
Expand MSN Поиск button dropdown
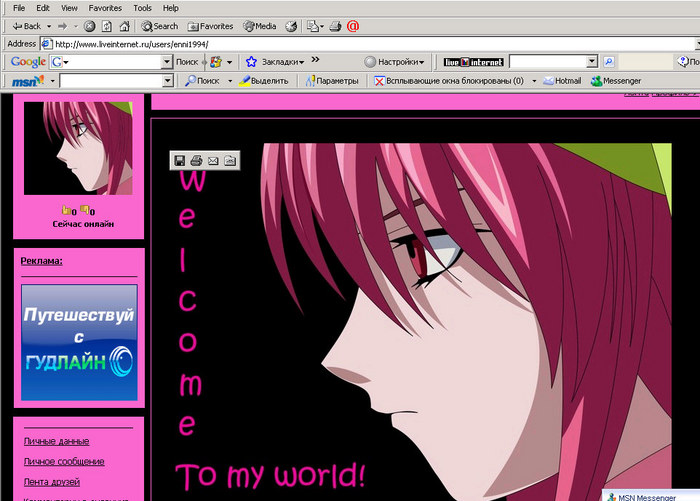[x=230, y=81]
